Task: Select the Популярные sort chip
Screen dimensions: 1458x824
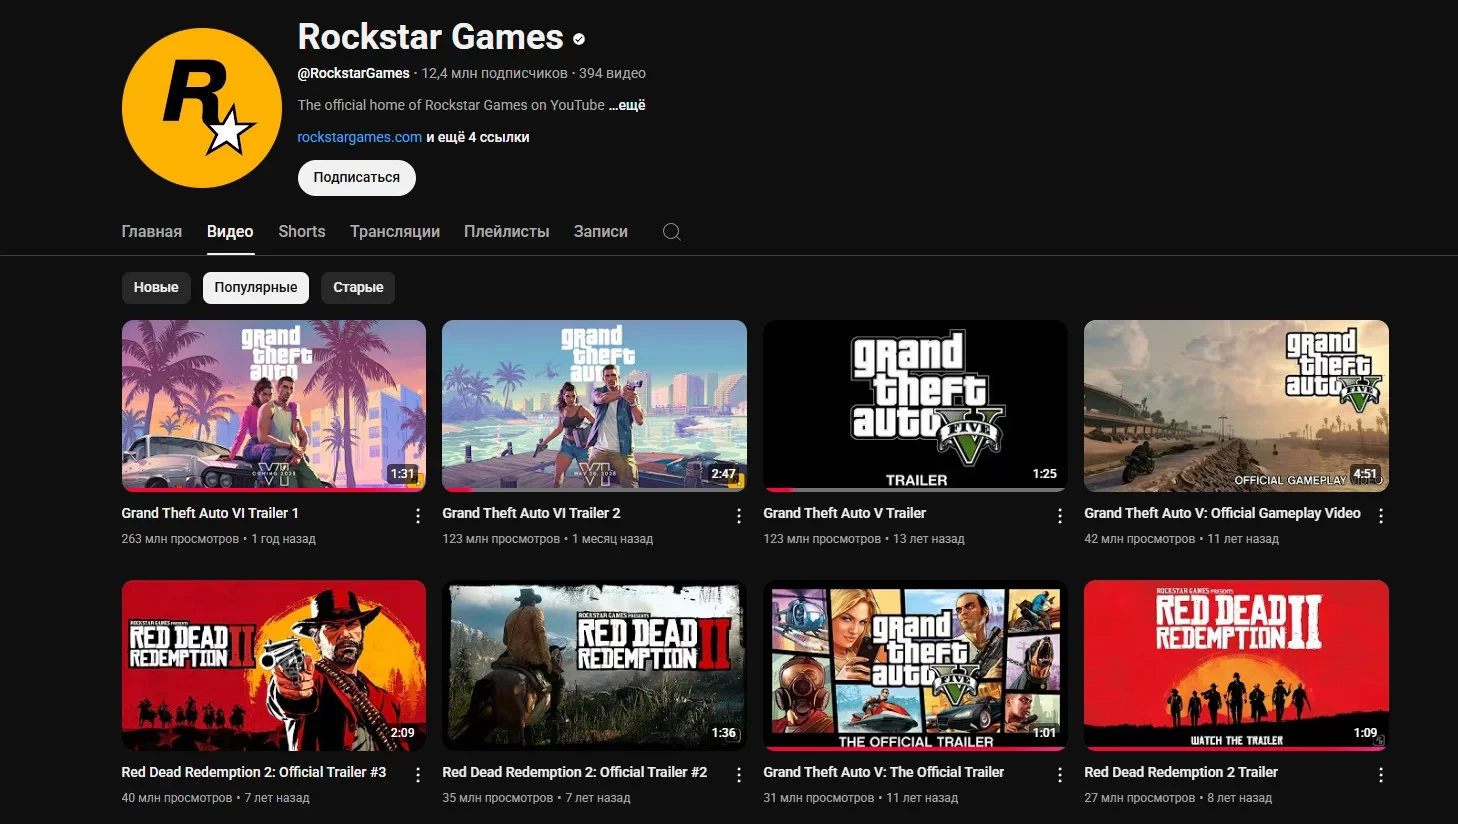Action: coord(255,288)
